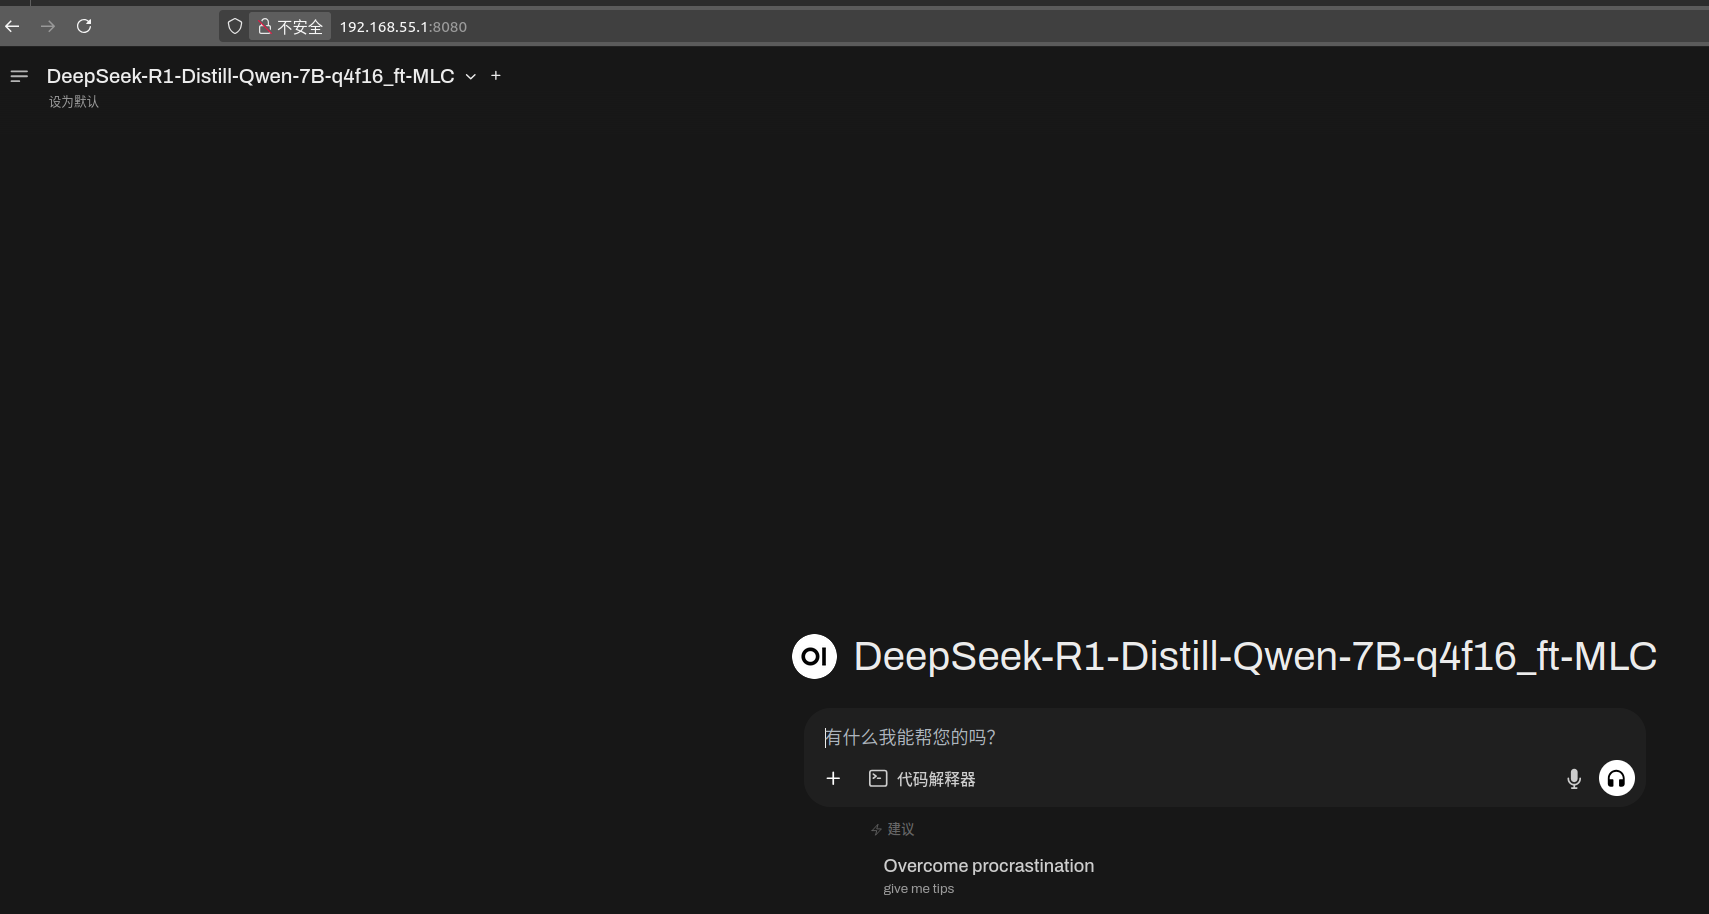This screenshot has width=1709, height=914.
Task: Go back with the browser back arrow
Action: pos(12,26)
